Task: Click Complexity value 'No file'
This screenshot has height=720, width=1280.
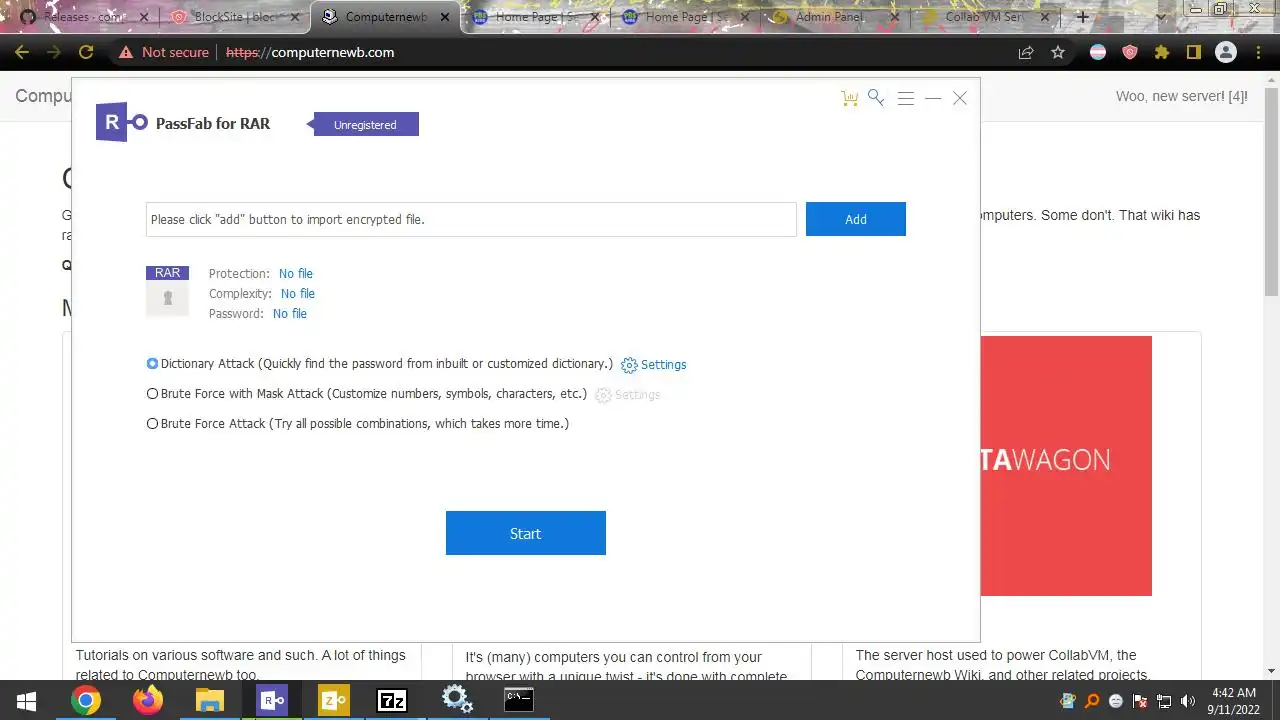Action: pyautogui.click(x=298, y=294)
